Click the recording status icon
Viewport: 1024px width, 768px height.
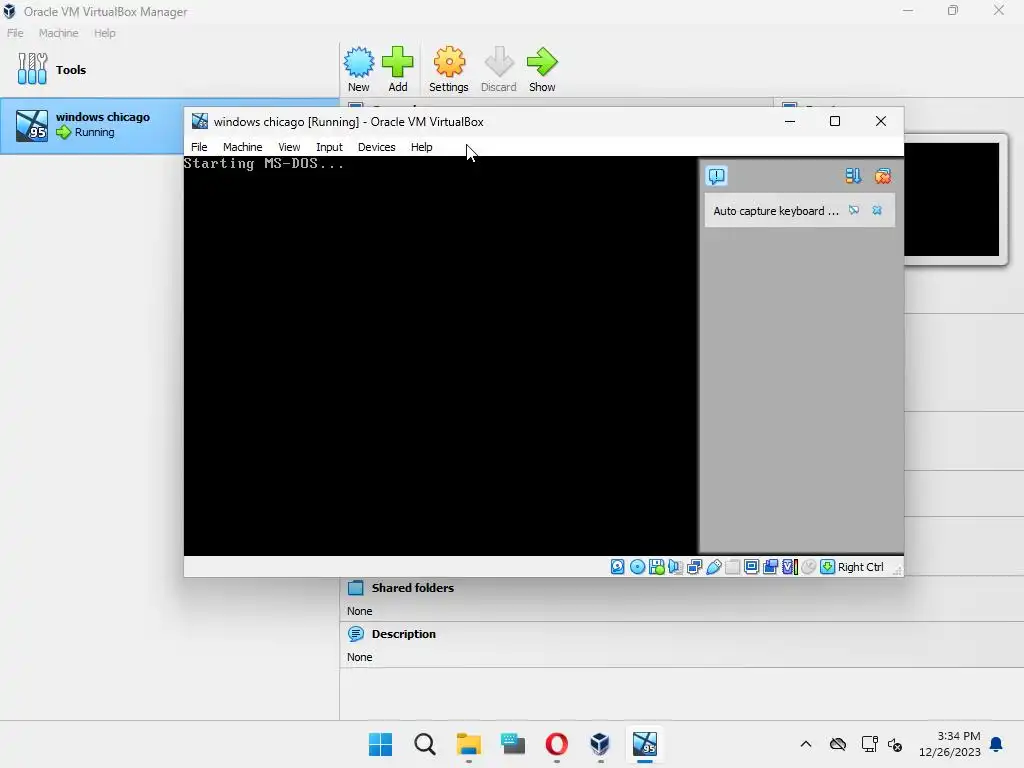[771, 567]
